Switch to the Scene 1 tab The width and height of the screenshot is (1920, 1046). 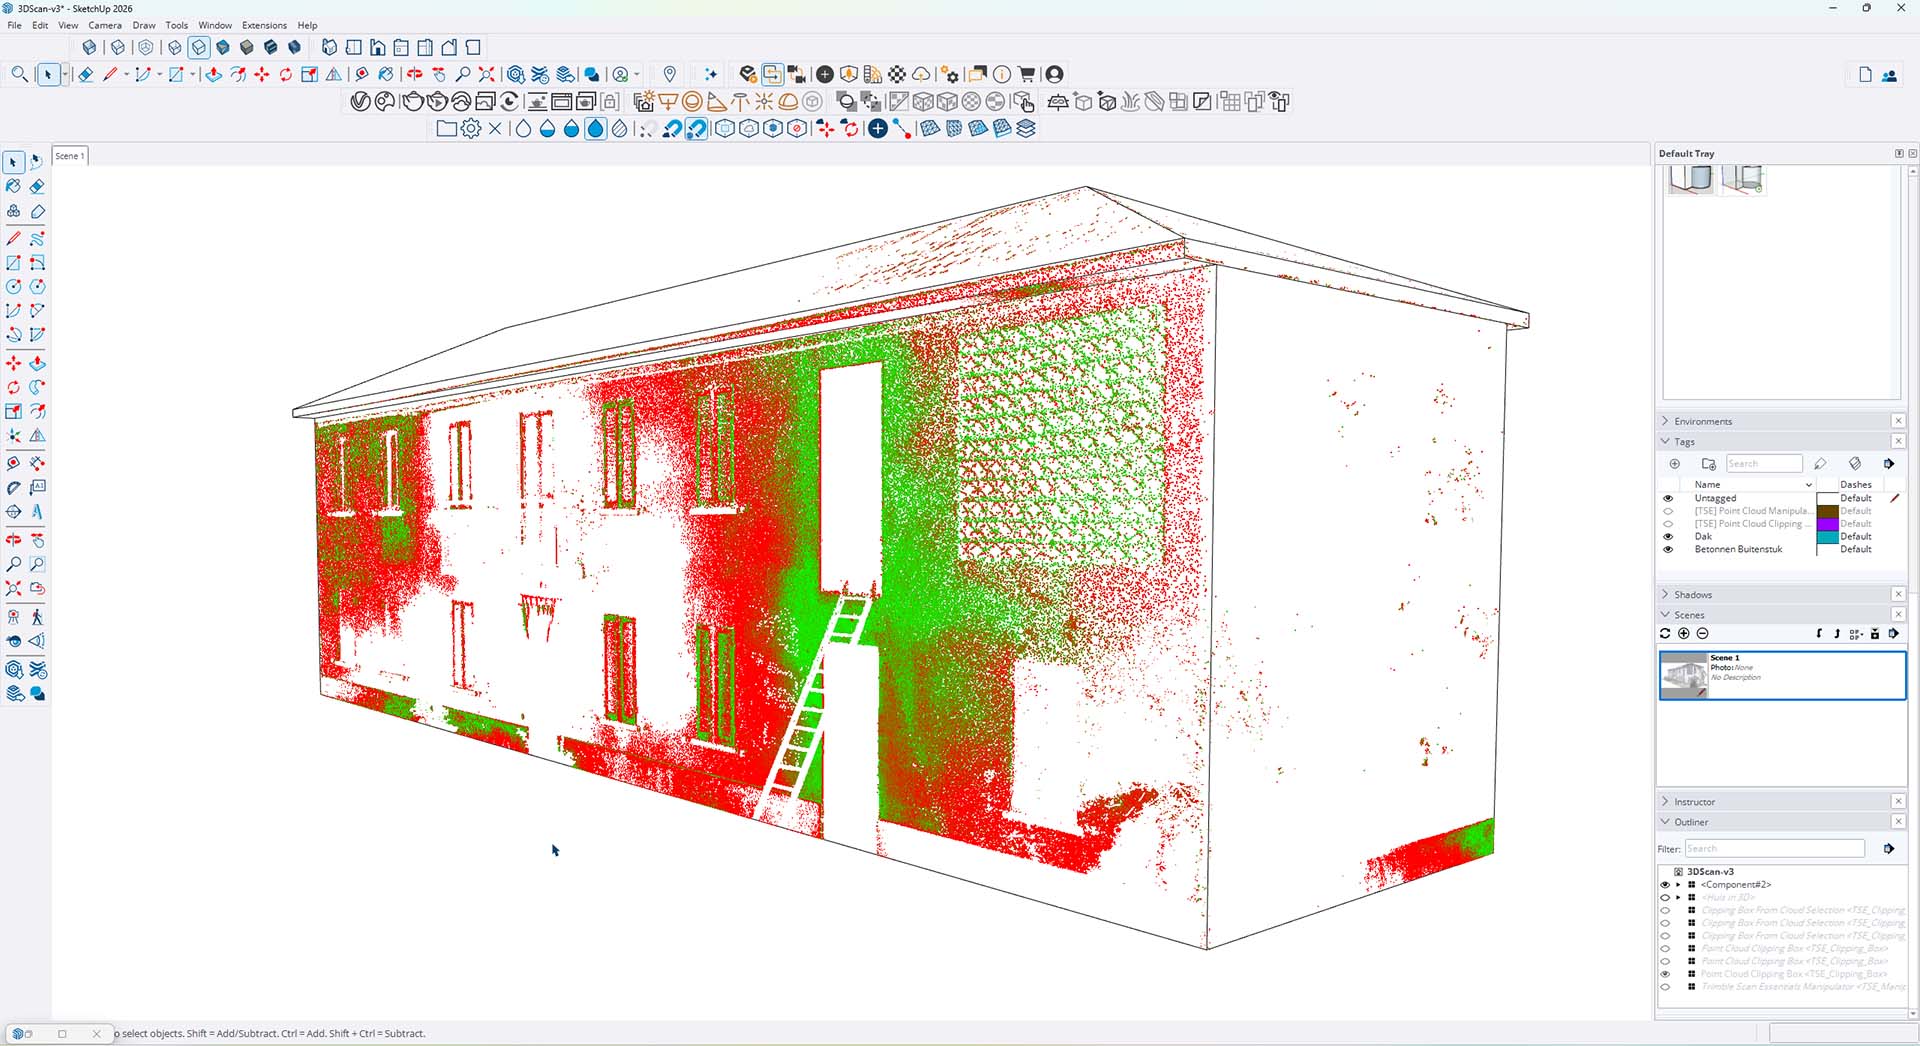tap(69, 156)
